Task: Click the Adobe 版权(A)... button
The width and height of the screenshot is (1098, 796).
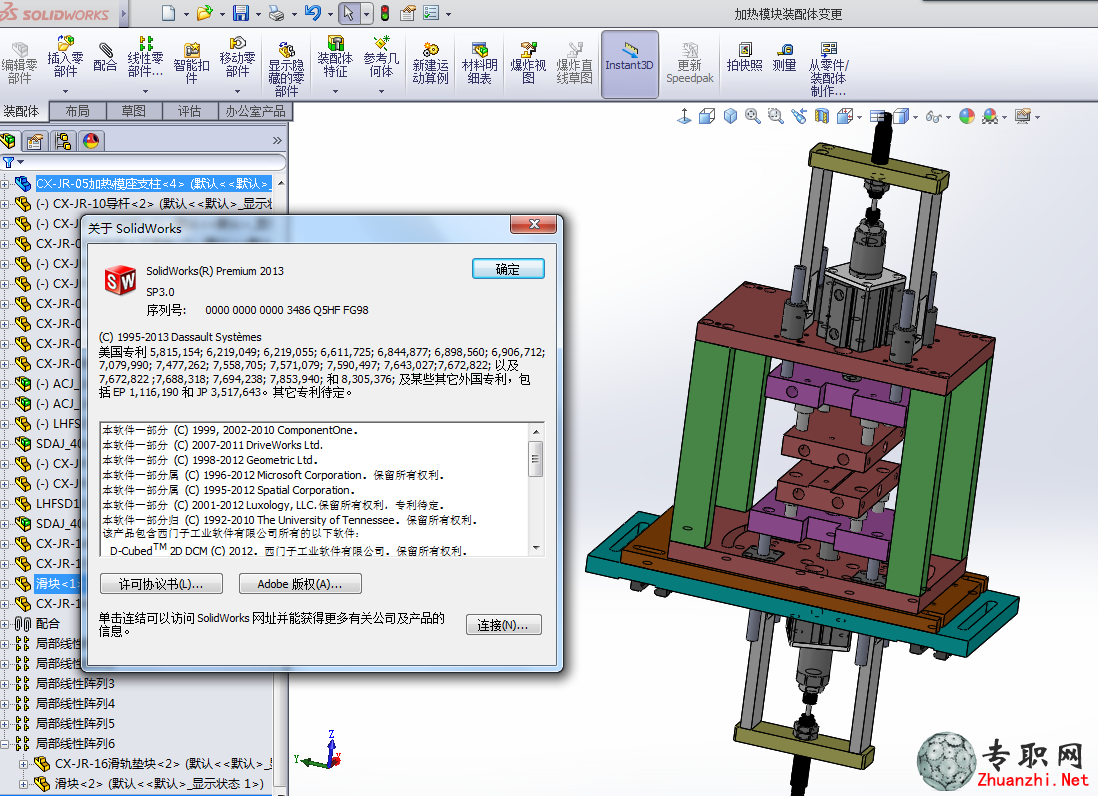Action: pos(300,584)
